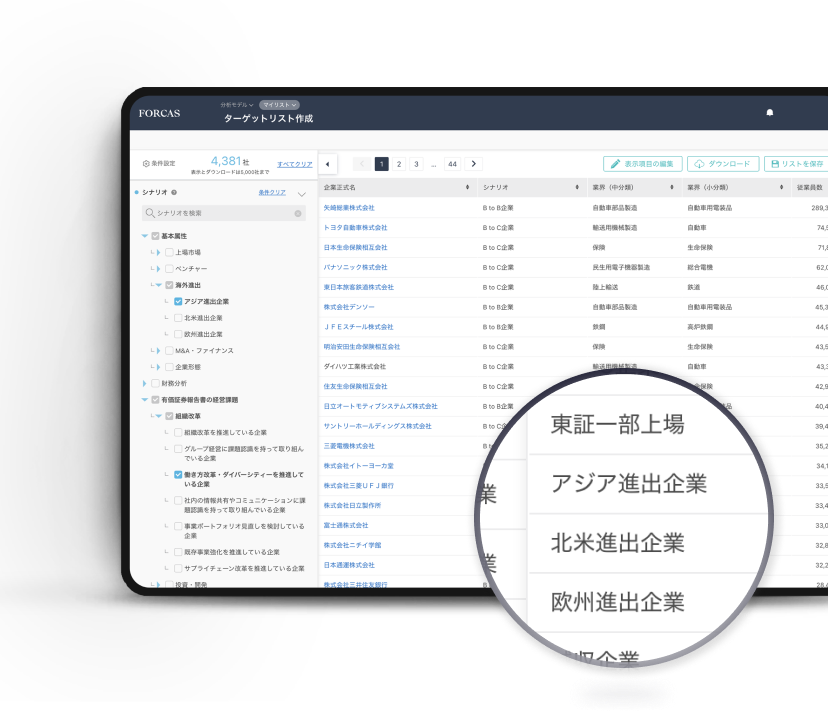This screenshot has width=828, height=720.
Task: Check 組織改革を推進している企業 checkbox
Action: tap(178, 433)
